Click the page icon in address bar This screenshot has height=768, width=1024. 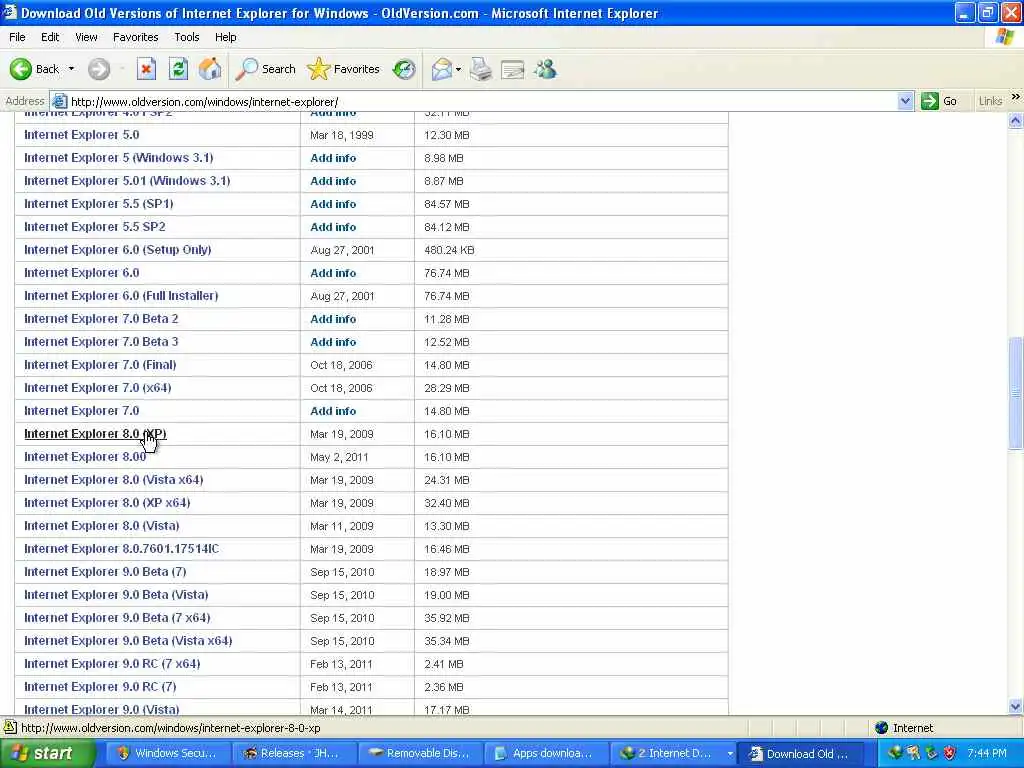[x=59, y=101]
